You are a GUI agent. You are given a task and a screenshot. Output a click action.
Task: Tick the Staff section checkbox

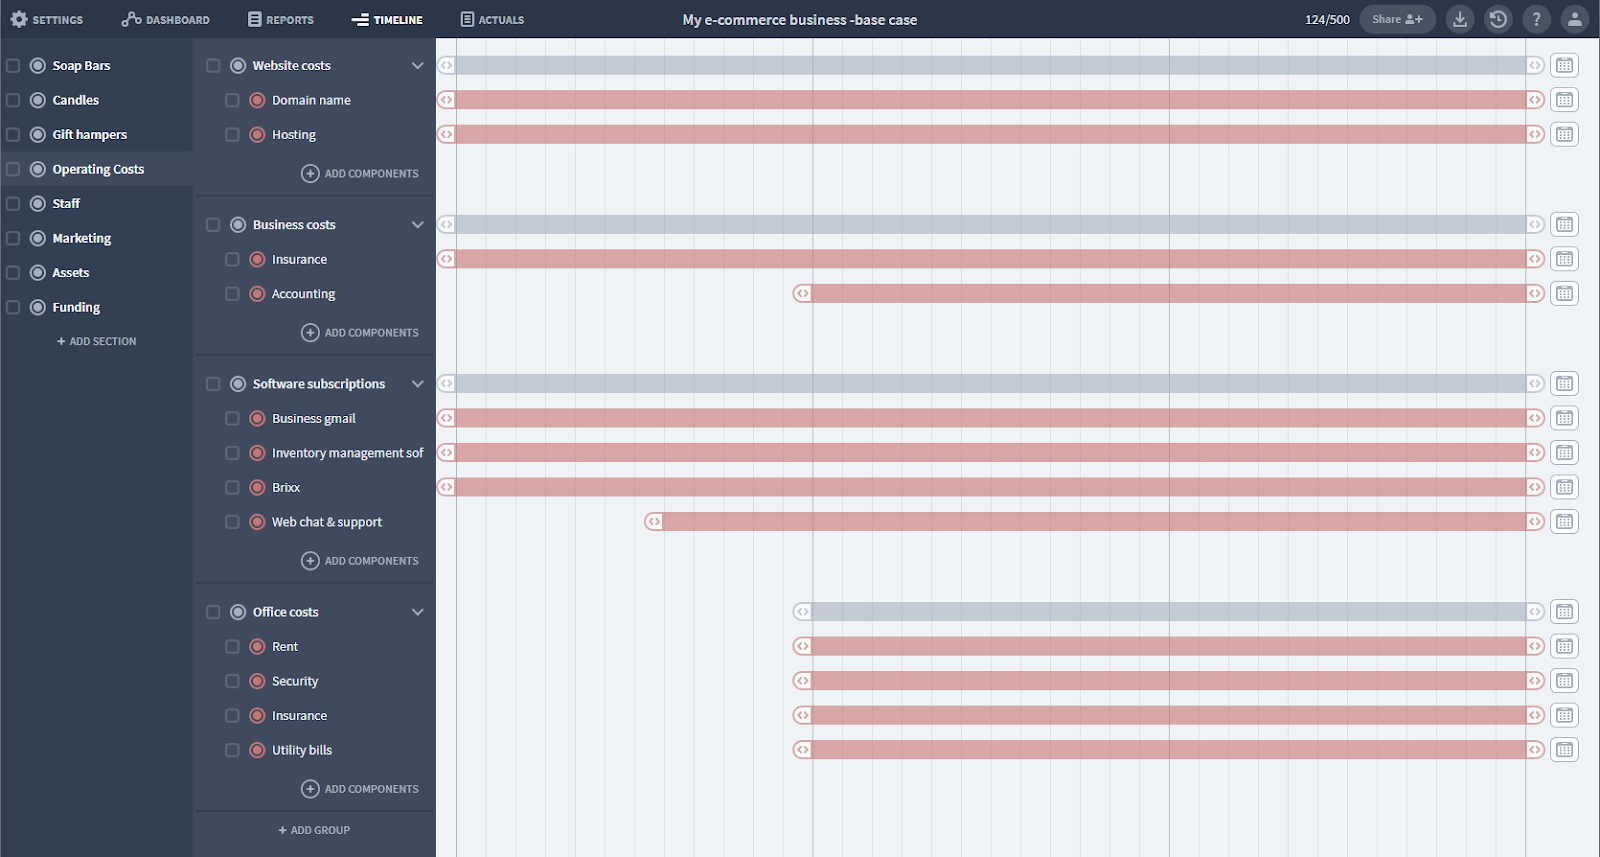point(13,203)
